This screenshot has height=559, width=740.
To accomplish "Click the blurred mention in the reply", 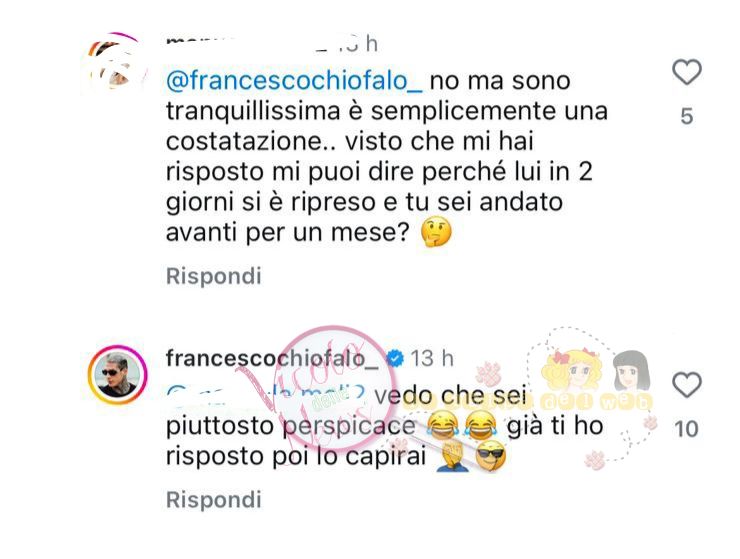I will (x=267, y=396).
